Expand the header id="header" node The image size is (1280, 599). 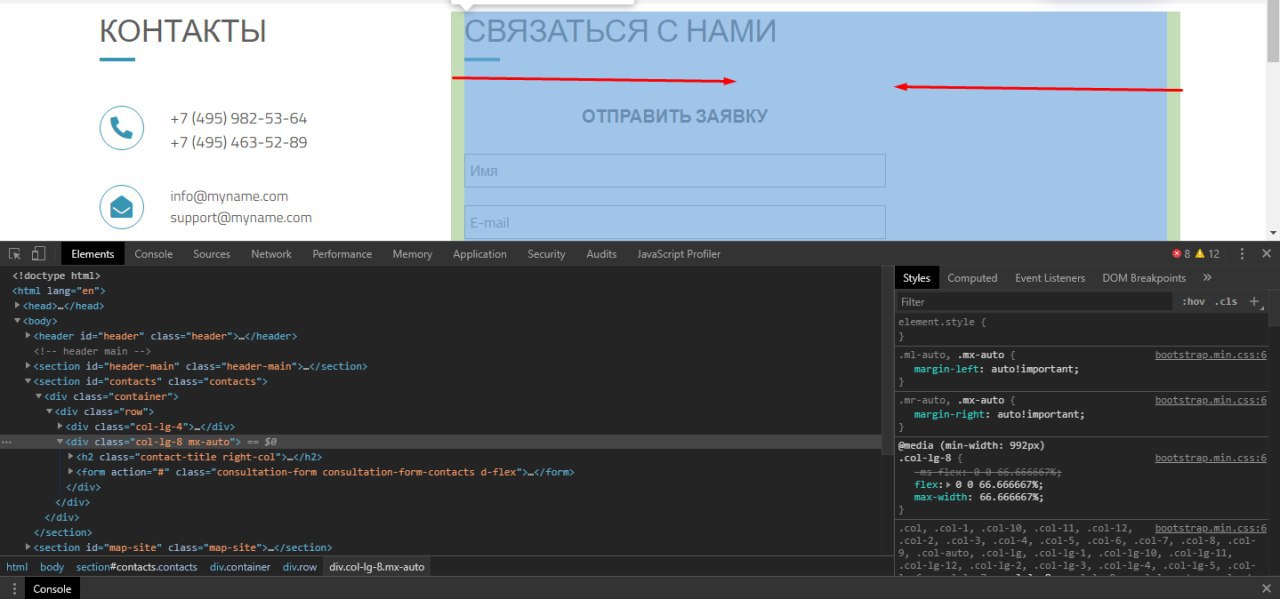pyautogui.click(x=28, y=336)
